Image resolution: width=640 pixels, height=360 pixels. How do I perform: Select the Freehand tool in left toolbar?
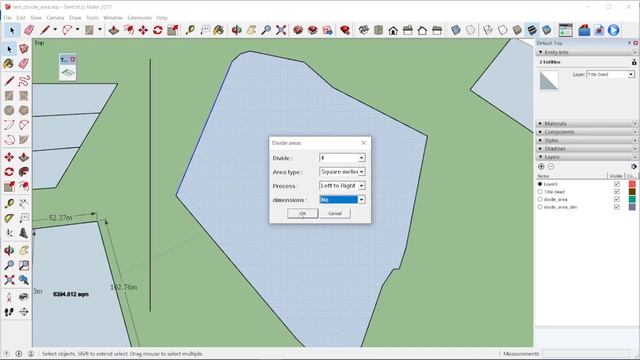tap(24, 80)
